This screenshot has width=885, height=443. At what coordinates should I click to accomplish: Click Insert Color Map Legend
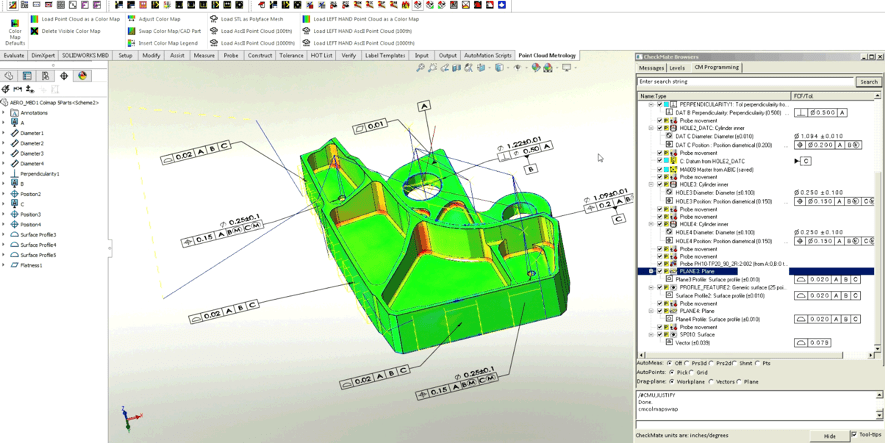pos(163,43)
